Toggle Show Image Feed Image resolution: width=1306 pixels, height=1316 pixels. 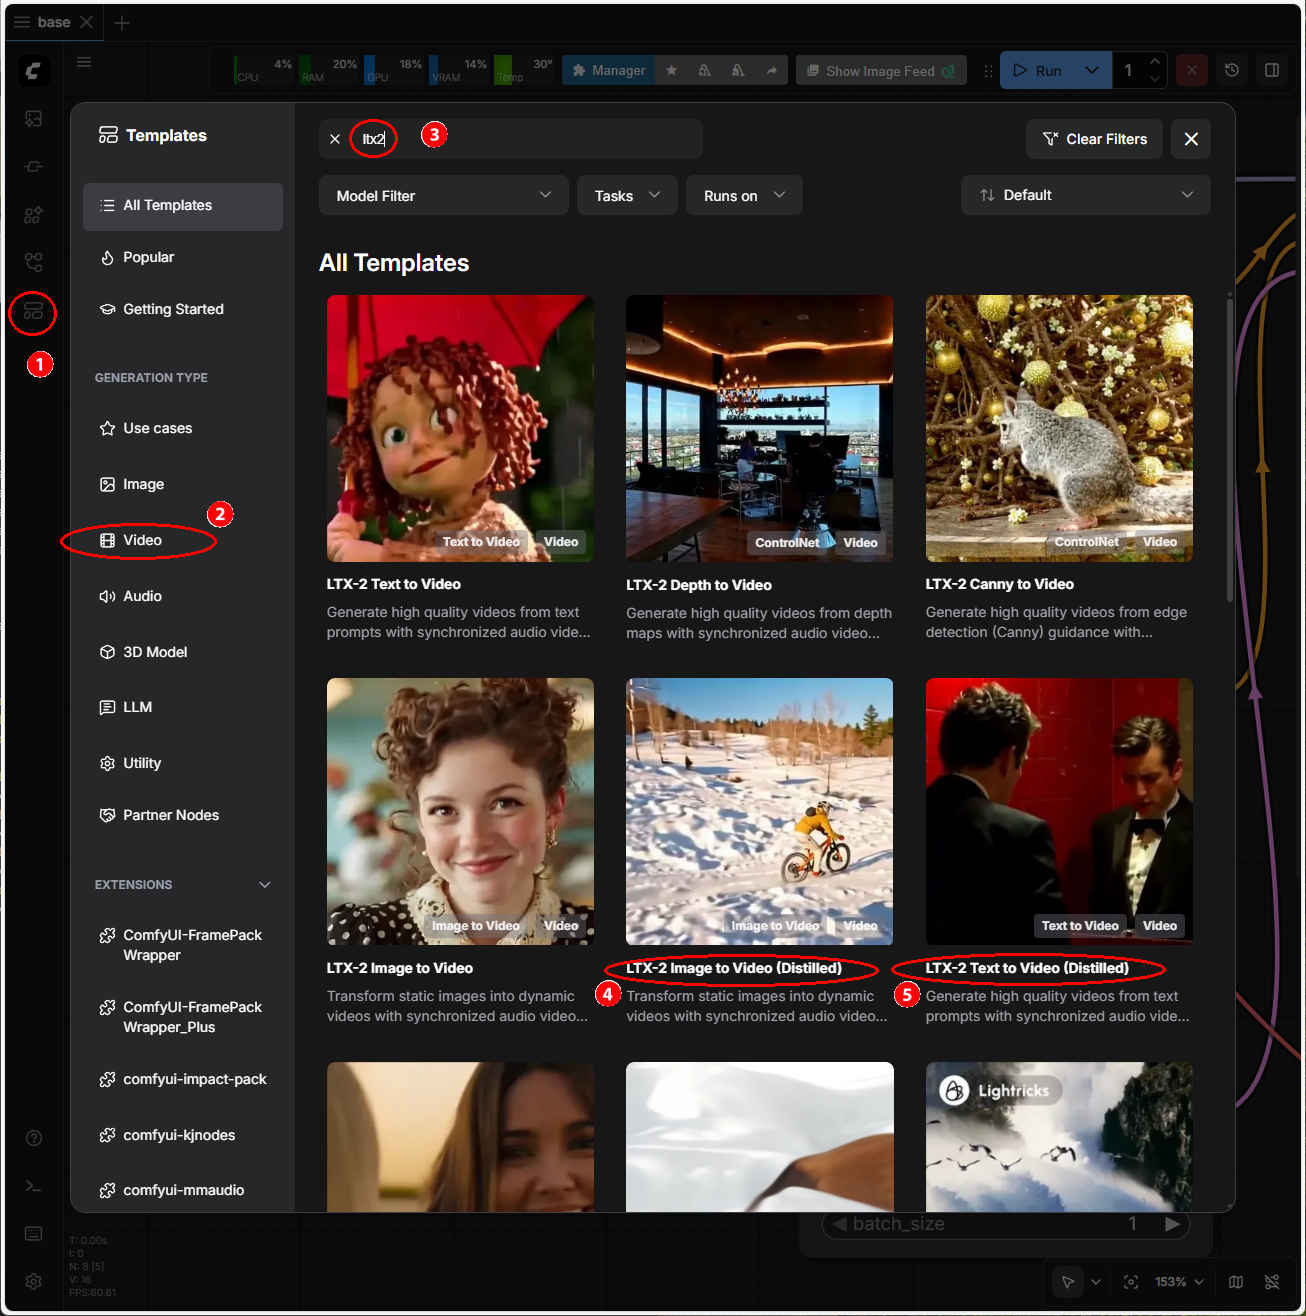pyautogui.click(x=880, y=71)
